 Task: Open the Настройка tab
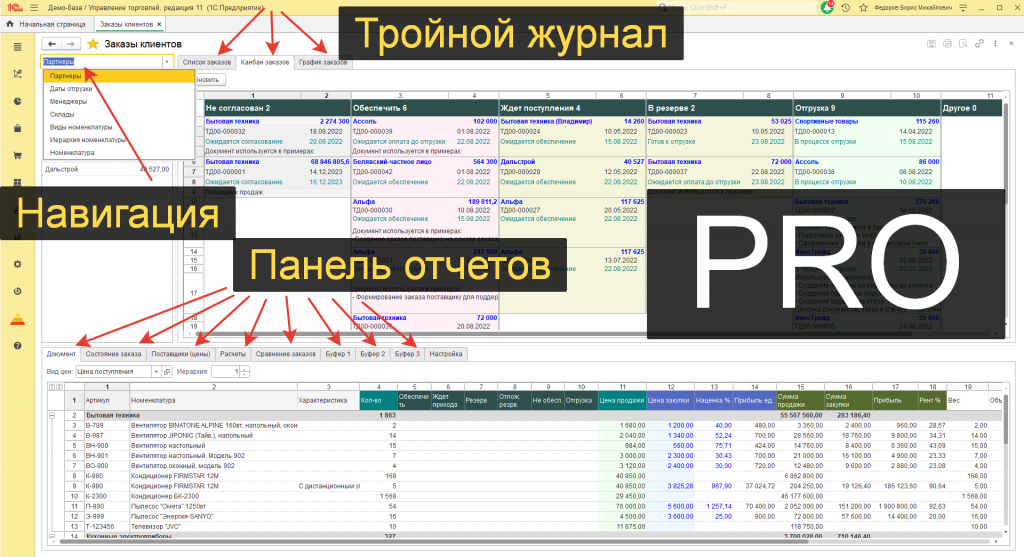click(446, 354)
